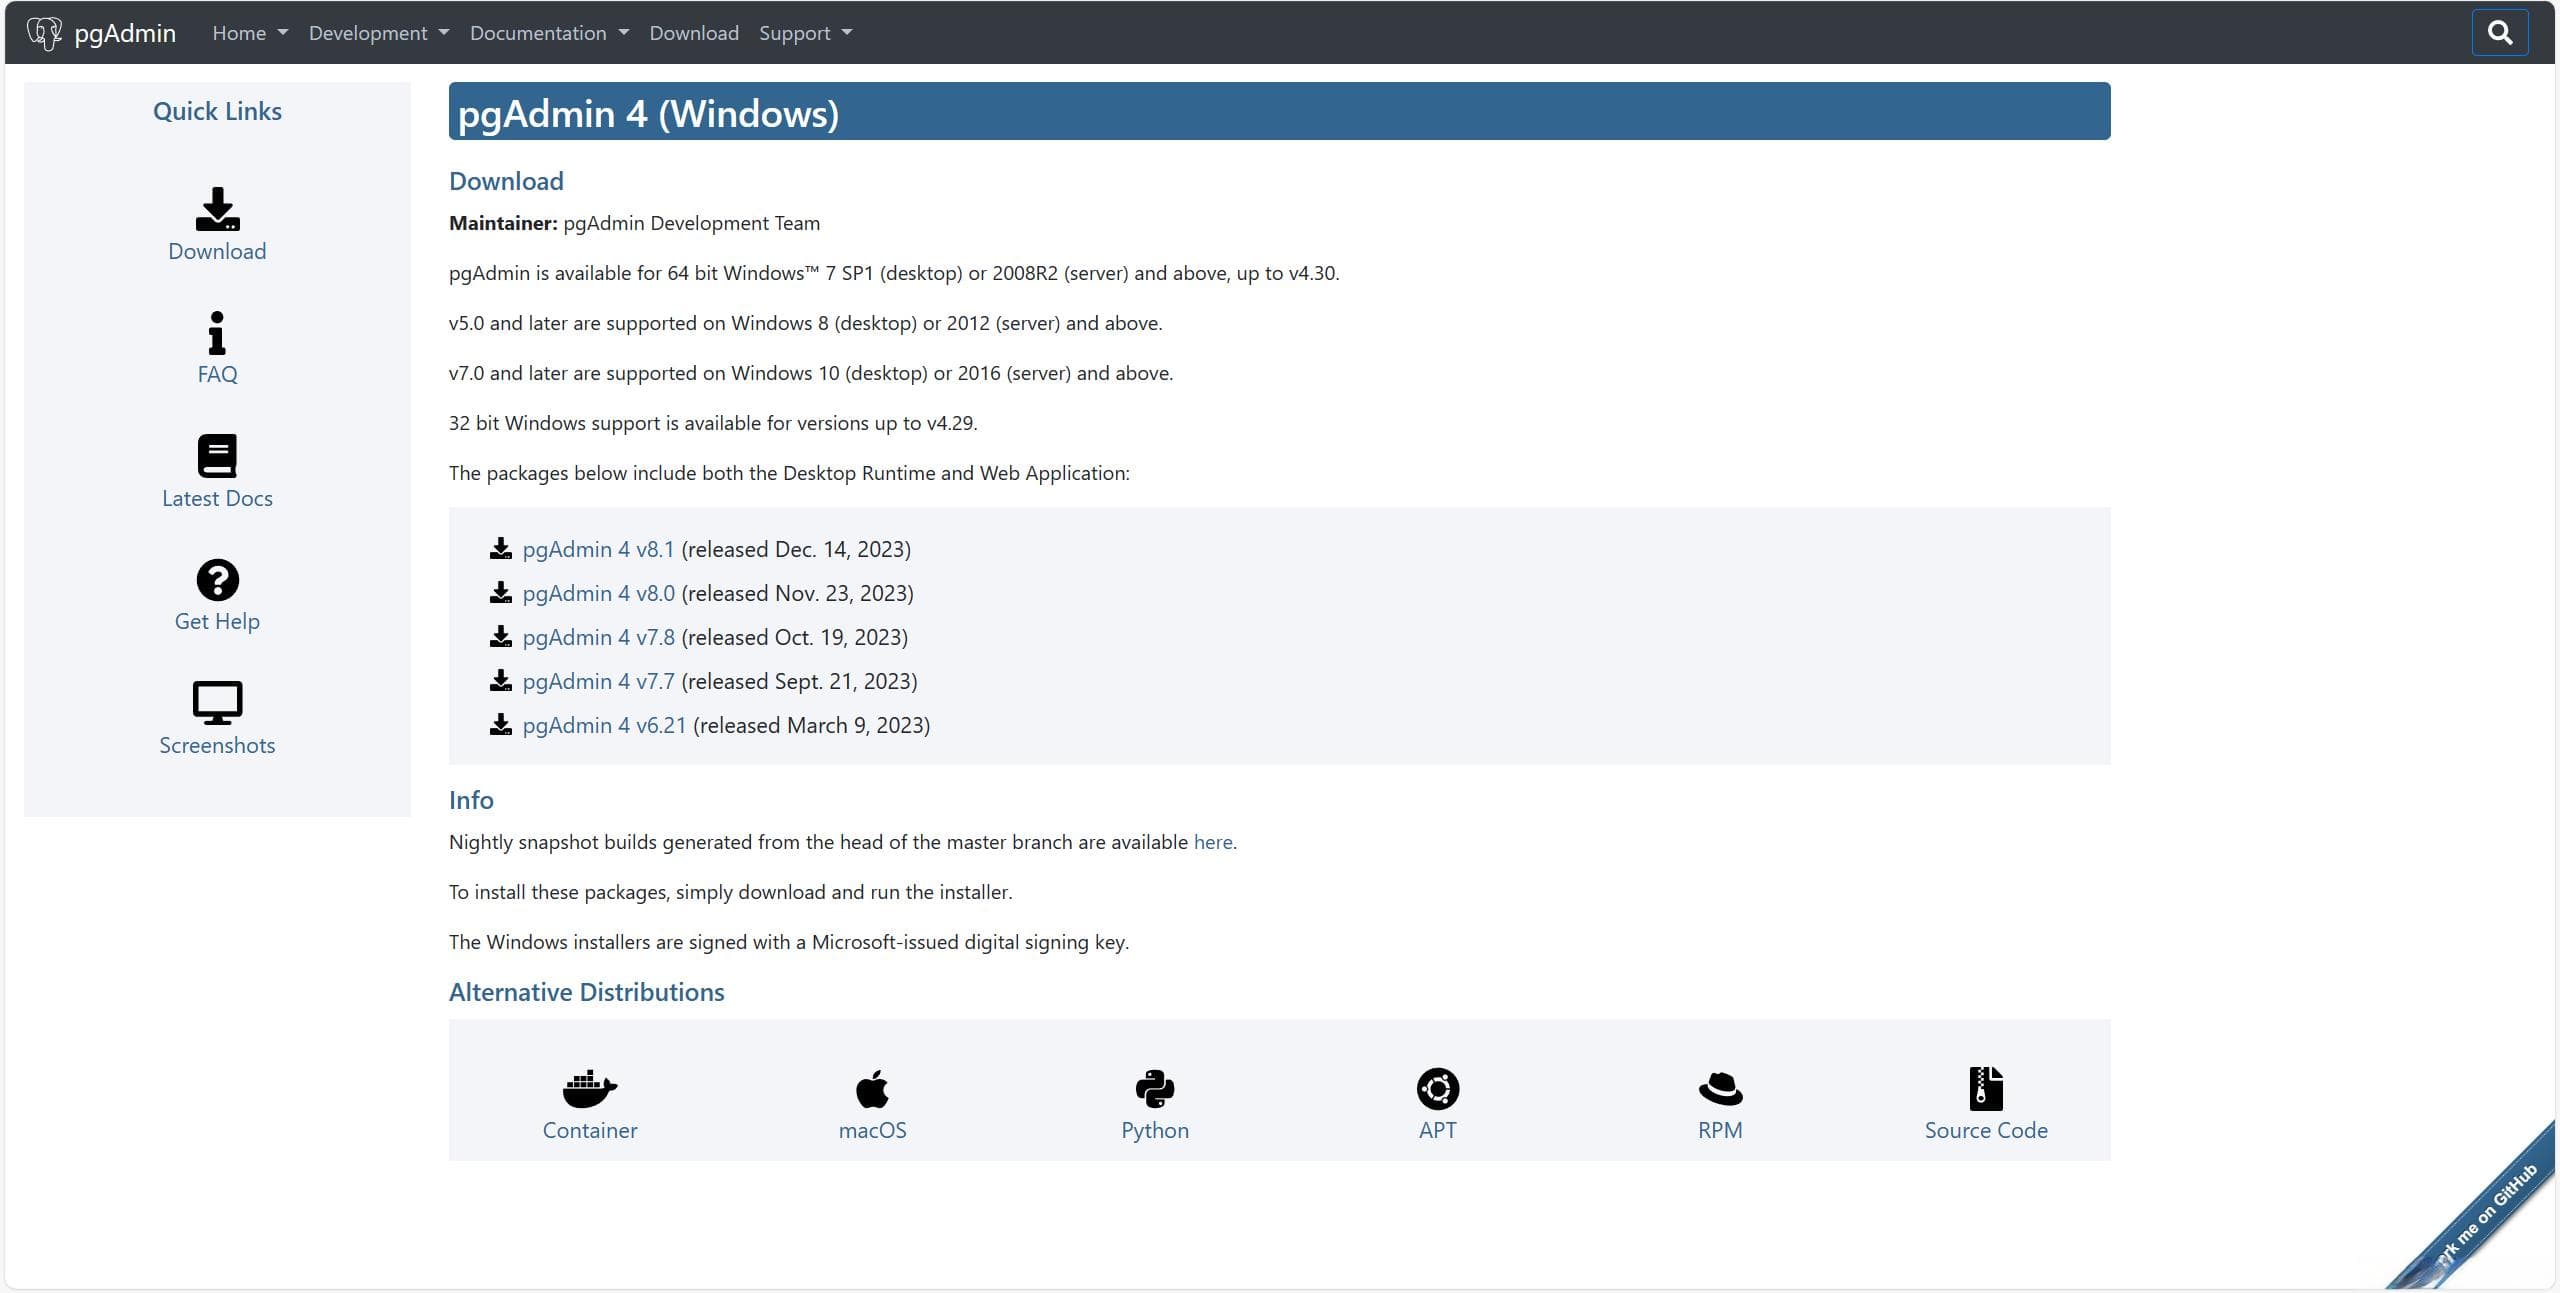Open the pgAdmin 4 v6.21 download link

click(604, 725)
